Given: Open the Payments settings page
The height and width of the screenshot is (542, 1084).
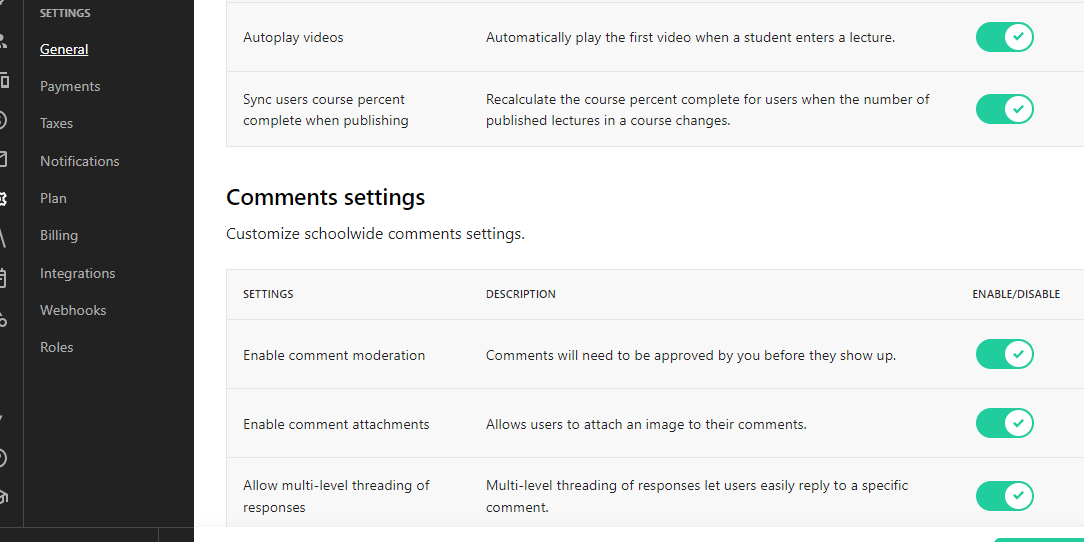Looking at the screenshot, I should pos(70,86).
